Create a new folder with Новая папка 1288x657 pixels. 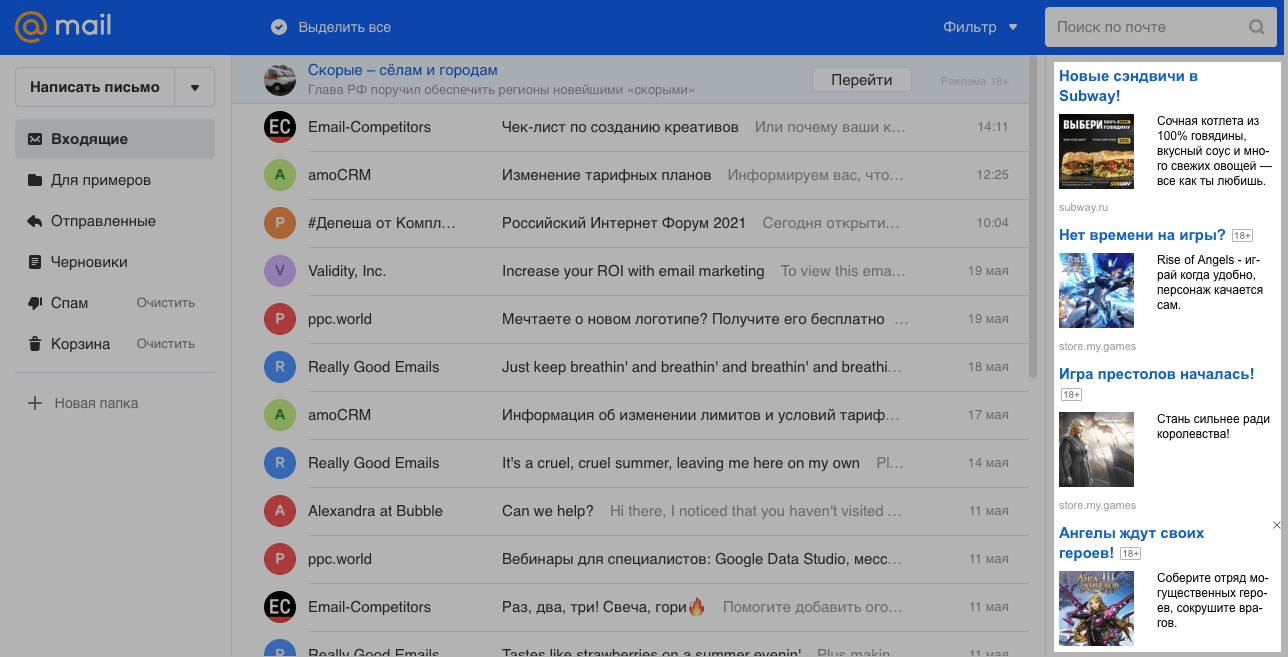(96, 403)
